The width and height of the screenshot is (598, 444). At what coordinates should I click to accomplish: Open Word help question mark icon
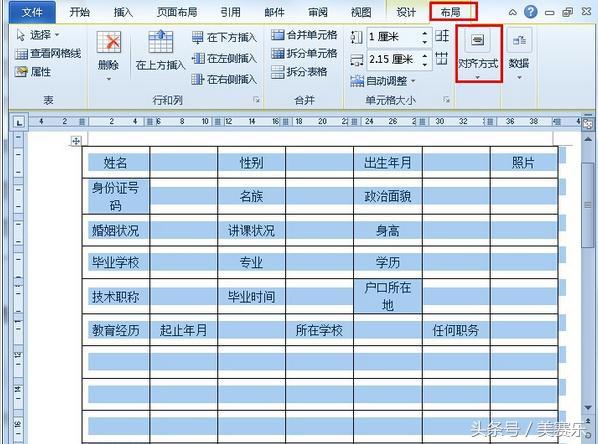pos(530,12)
